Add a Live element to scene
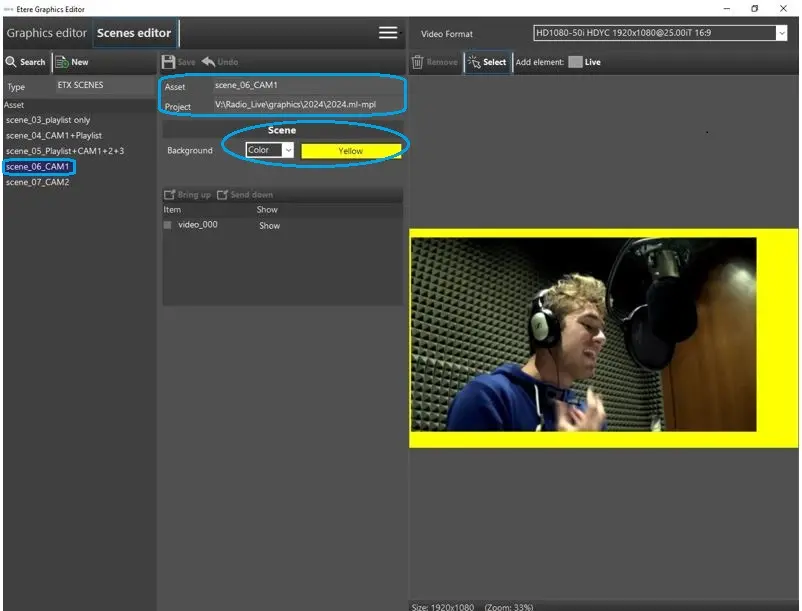The height and width of the screenshot is (611, 802). pos(575,62)
